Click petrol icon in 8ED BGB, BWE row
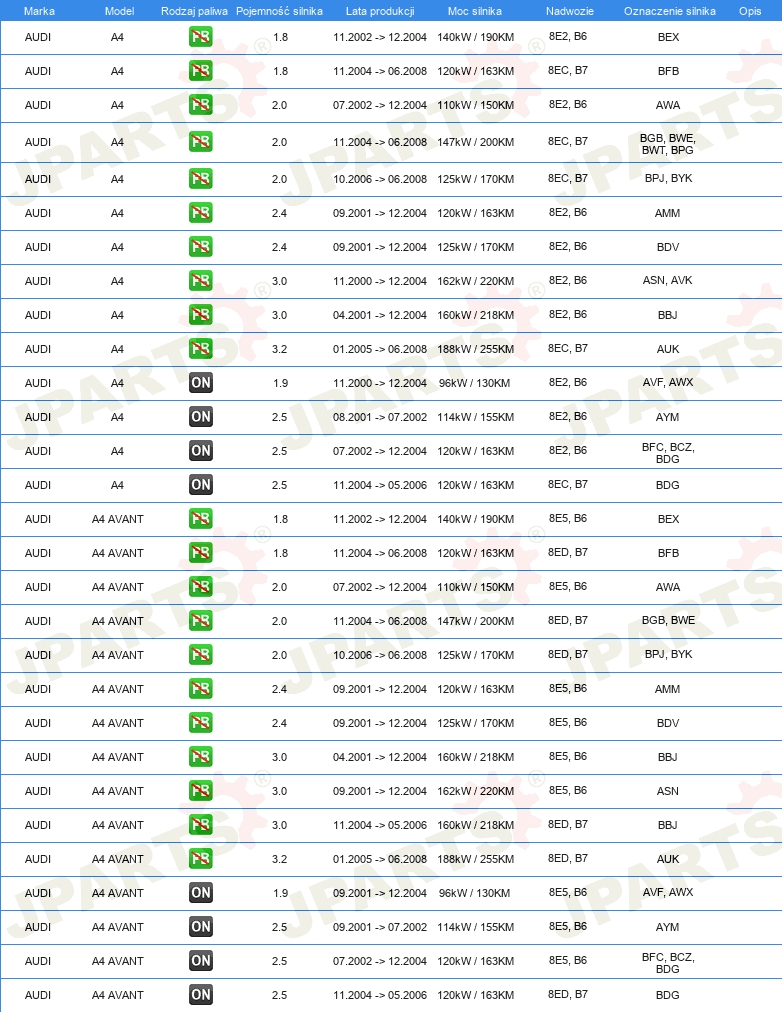The height and width of the screenshot is (1012, 782). click(x=201, y=621)
